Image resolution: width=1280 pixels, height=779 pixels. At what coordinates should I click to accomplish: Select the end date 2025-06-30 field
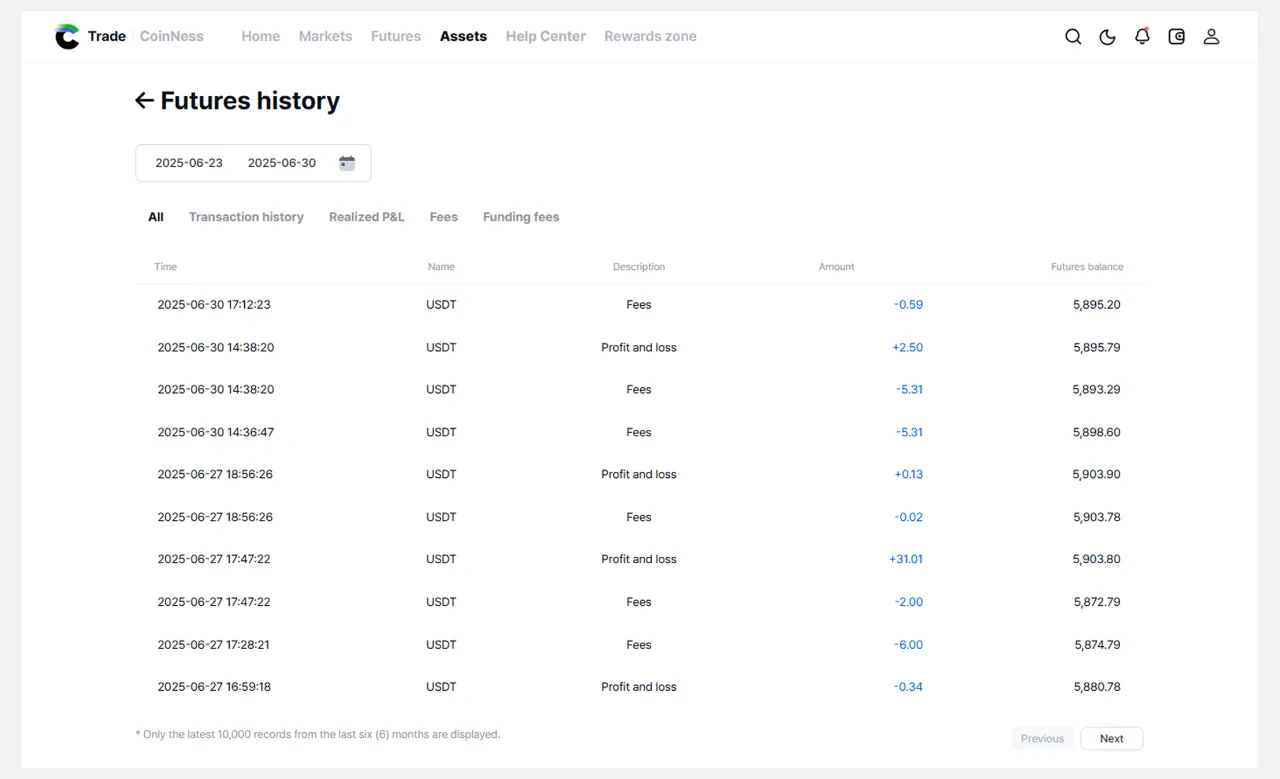[x=282, y=163]
